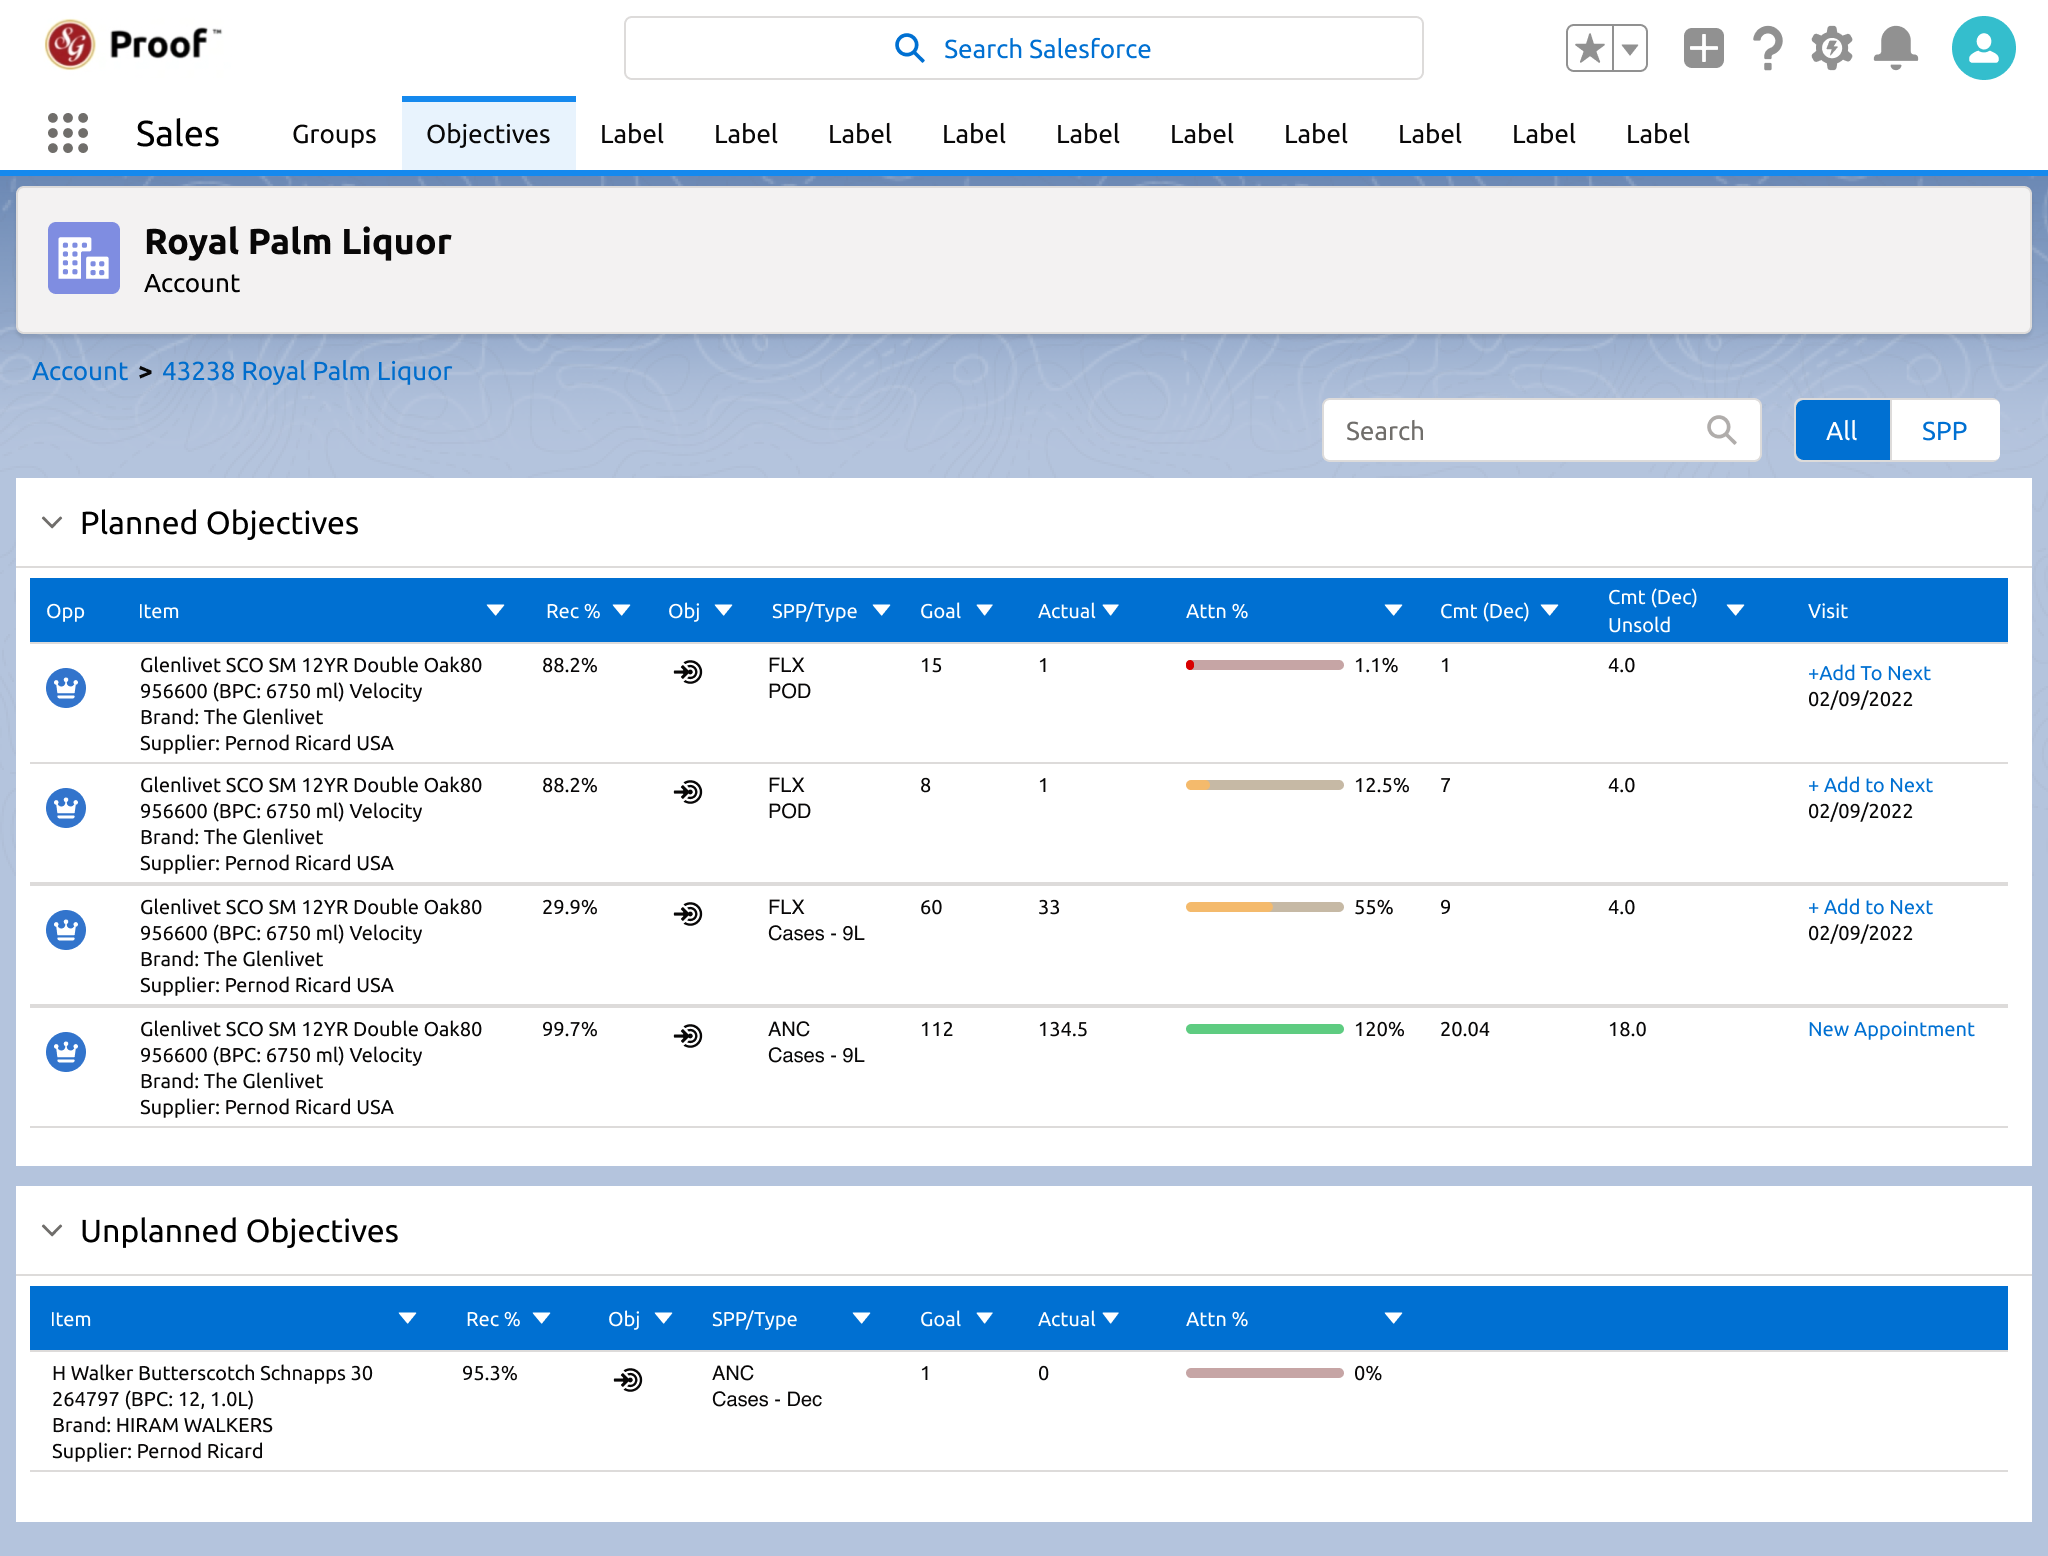
Task: Collapse the Unplanned Objectives section
Action: coord(52,1231)
